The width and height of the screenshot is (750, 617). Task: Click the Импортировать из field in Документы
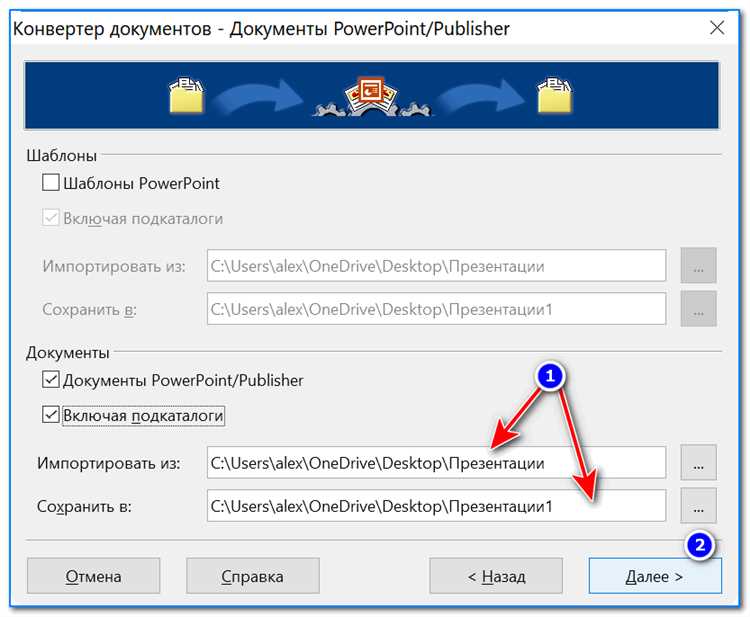[x=436, y=463]
